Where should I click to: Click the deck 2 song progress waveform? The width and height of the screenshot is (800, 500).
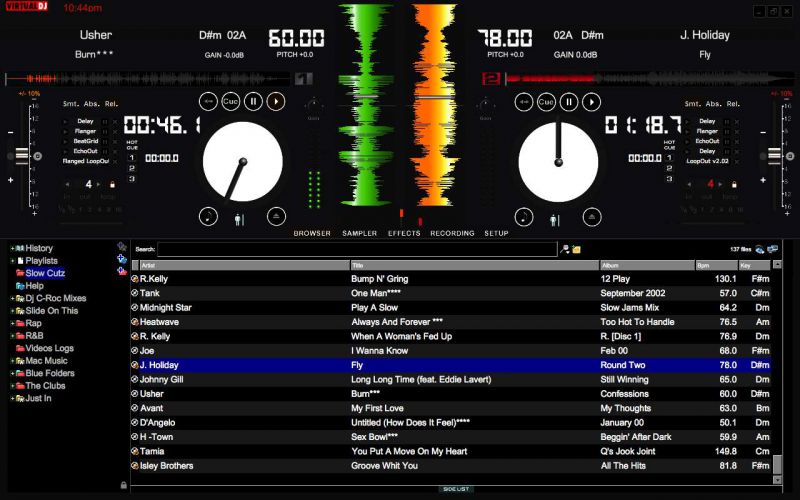tap(651, 79)
